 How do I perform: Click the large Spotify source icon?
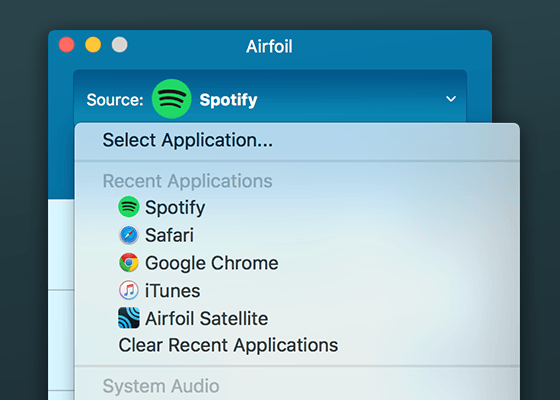pos(172,99)
